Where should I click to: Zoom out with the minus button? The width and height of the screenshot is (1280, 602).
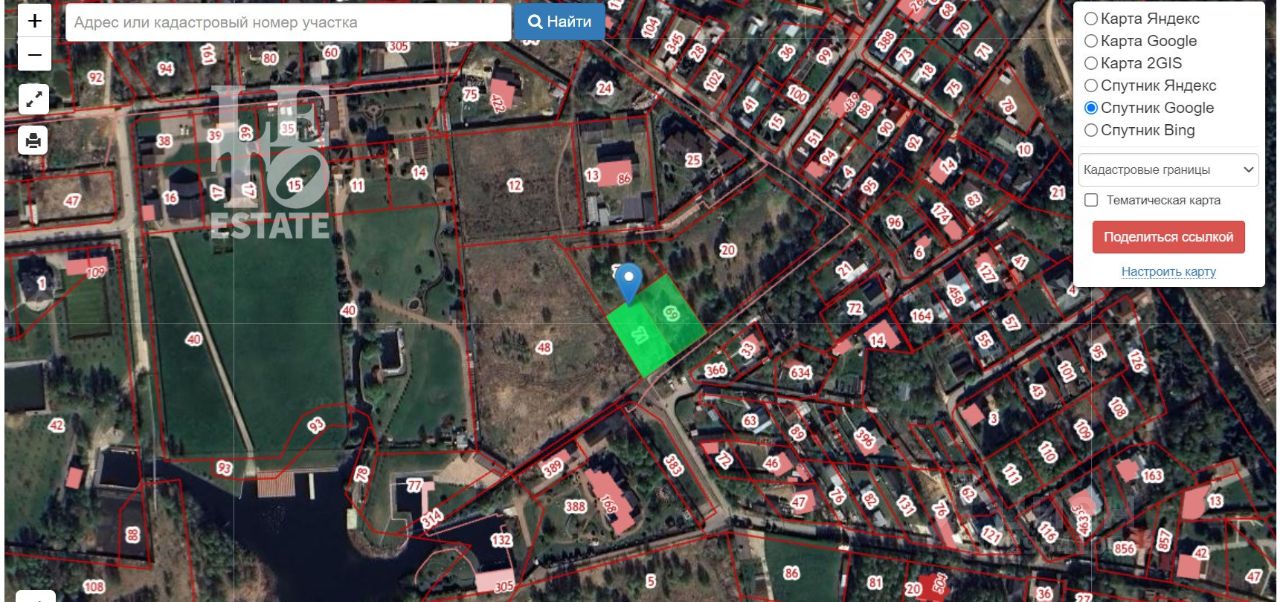point(34,54)
